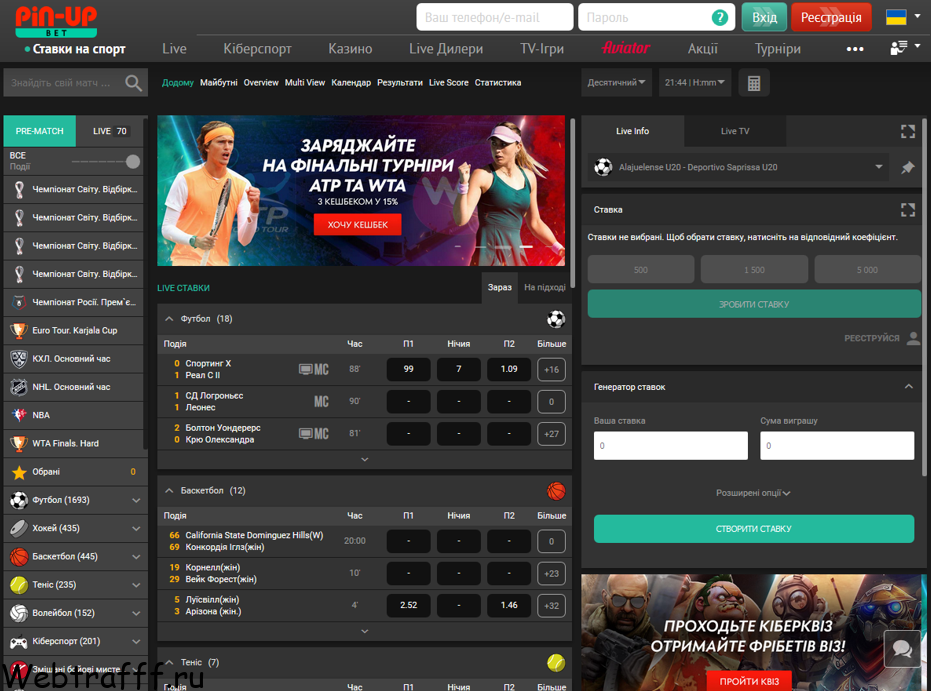Select NBA league in sidebar
Viewport: 931px width, 691px height.
pos(74,415)
